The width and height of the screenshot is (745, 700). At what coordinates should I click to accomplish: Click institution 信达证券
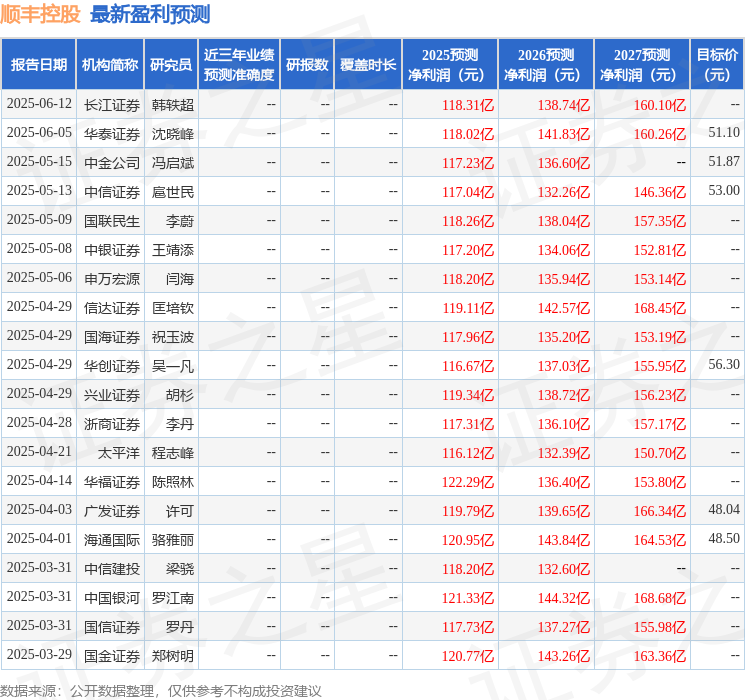click(112, 308)
